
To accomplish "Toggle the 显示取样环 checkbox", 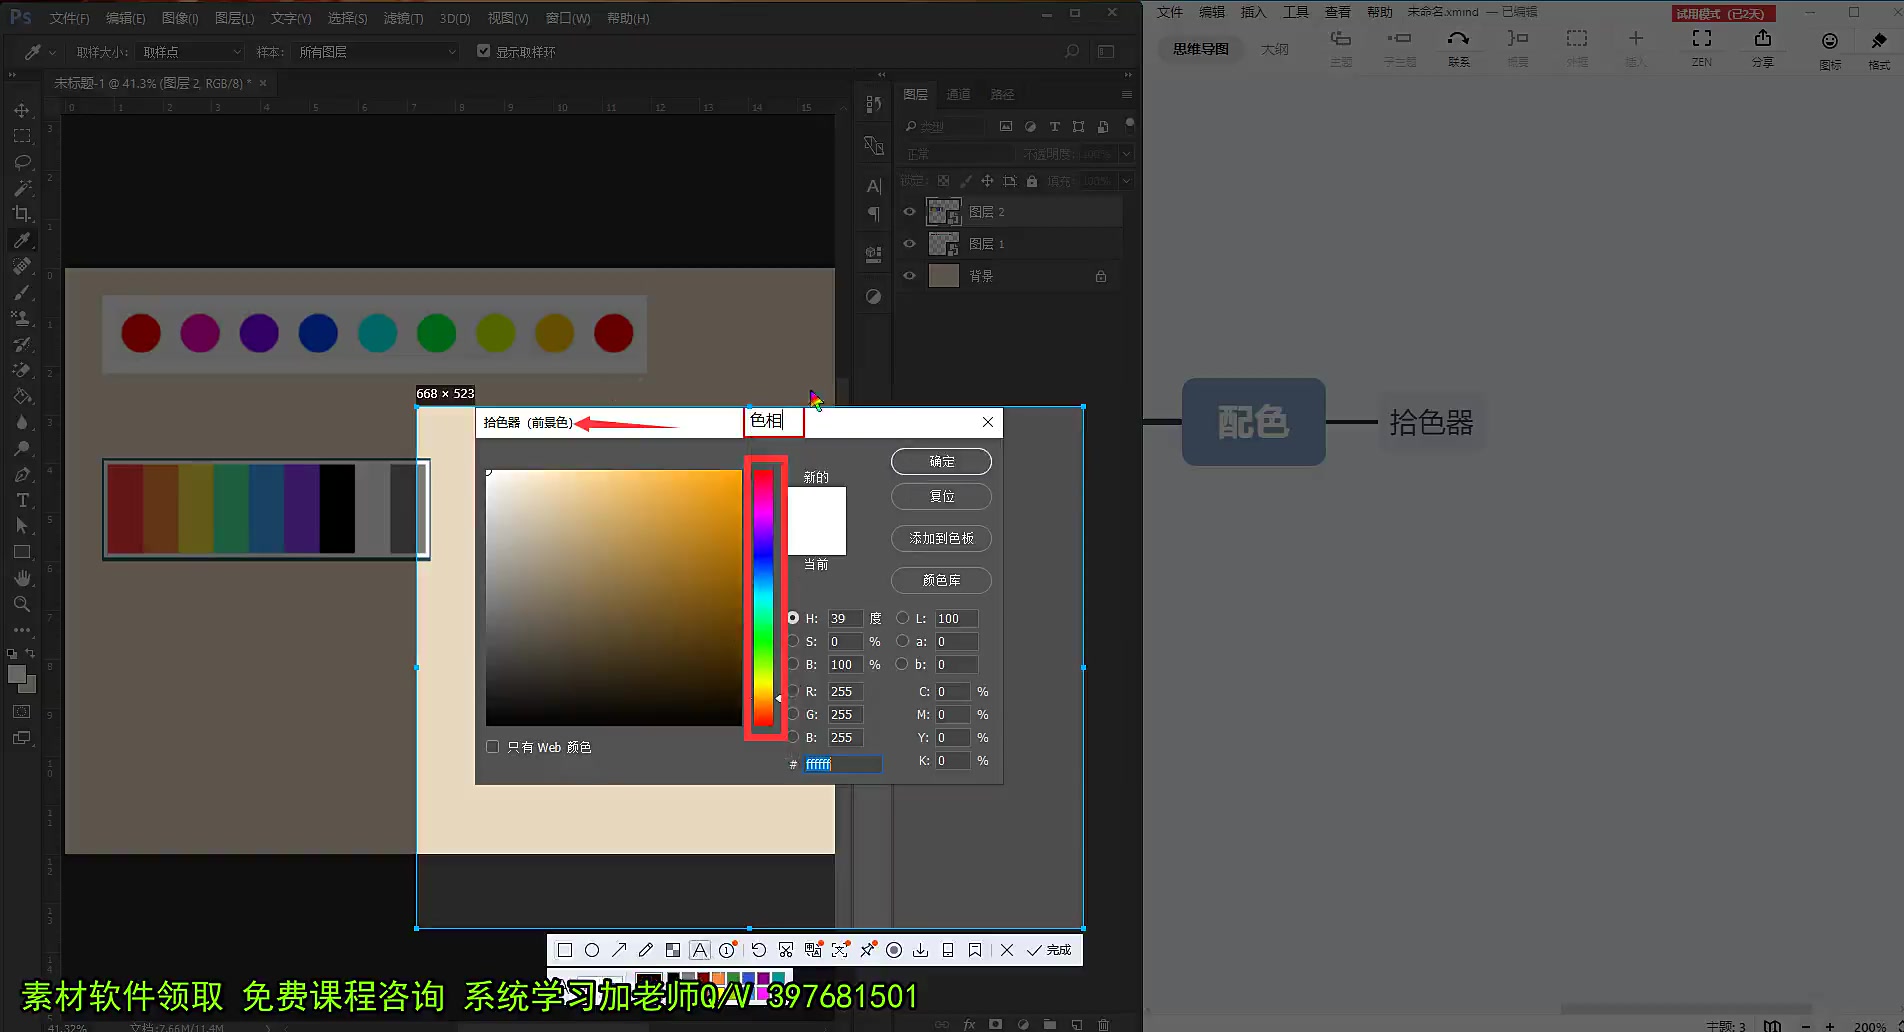I will click(484, 51).
